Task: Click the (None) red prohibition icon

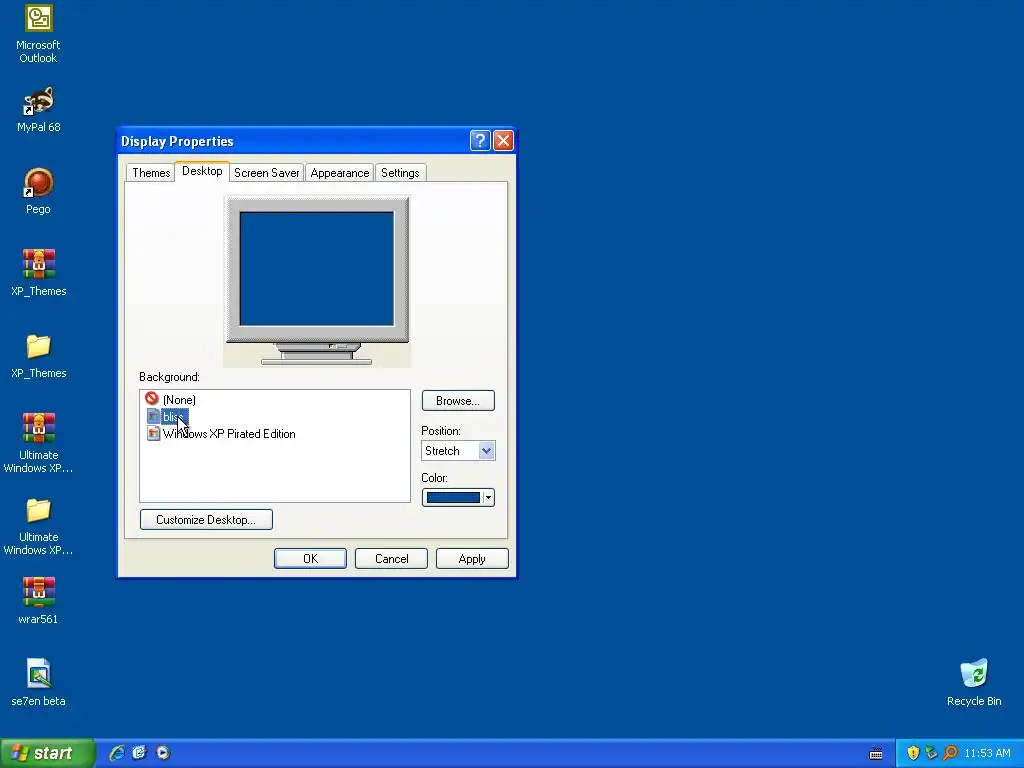Action: [152, 398]
